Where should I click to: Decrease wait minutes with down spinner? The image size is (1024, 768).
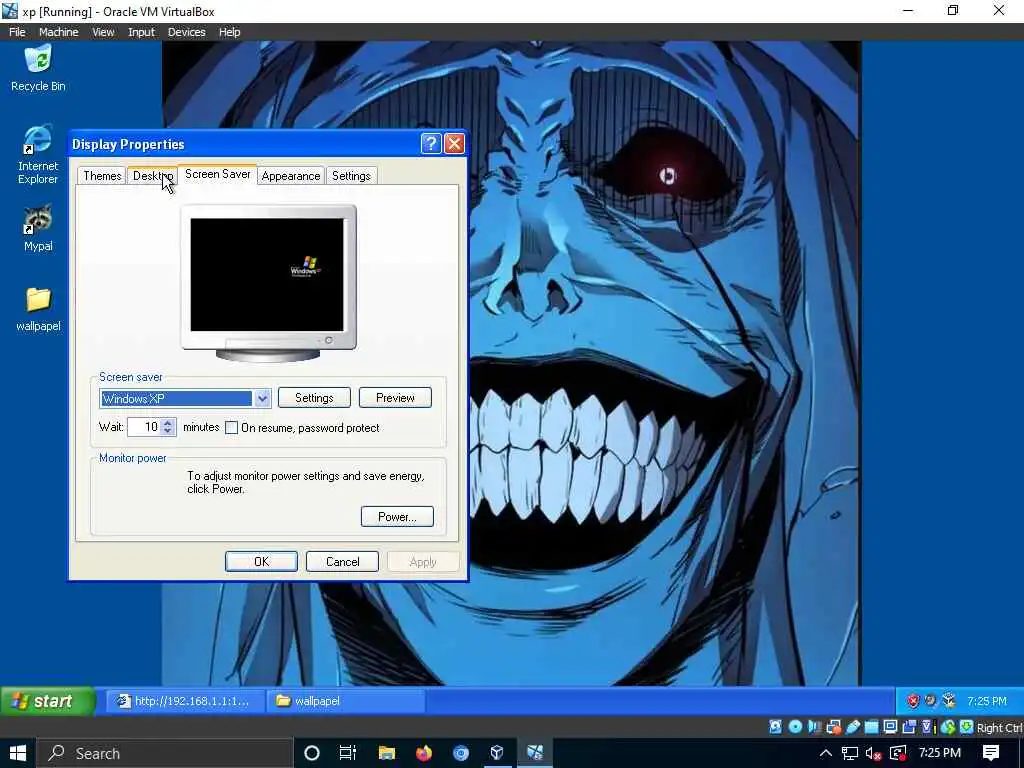168,432
